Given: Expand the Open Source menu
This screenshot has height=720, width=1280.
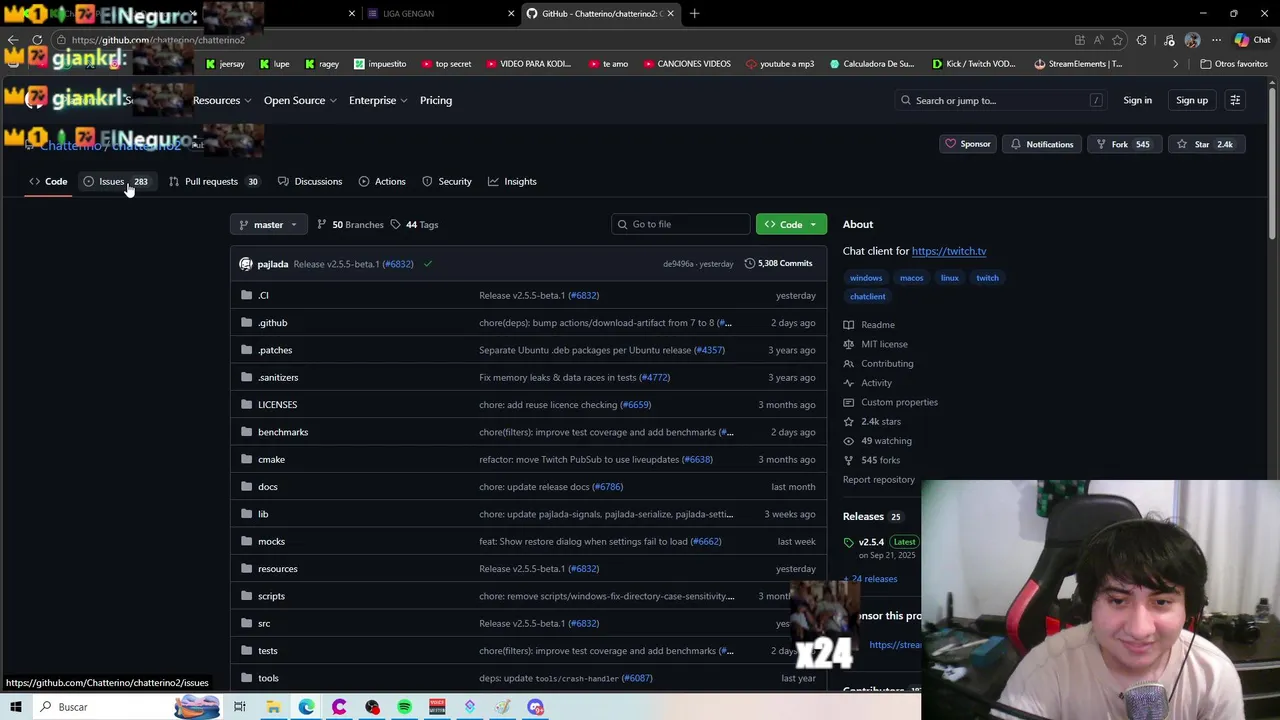Looking at the screenshot, I should (x=300, y=100).
